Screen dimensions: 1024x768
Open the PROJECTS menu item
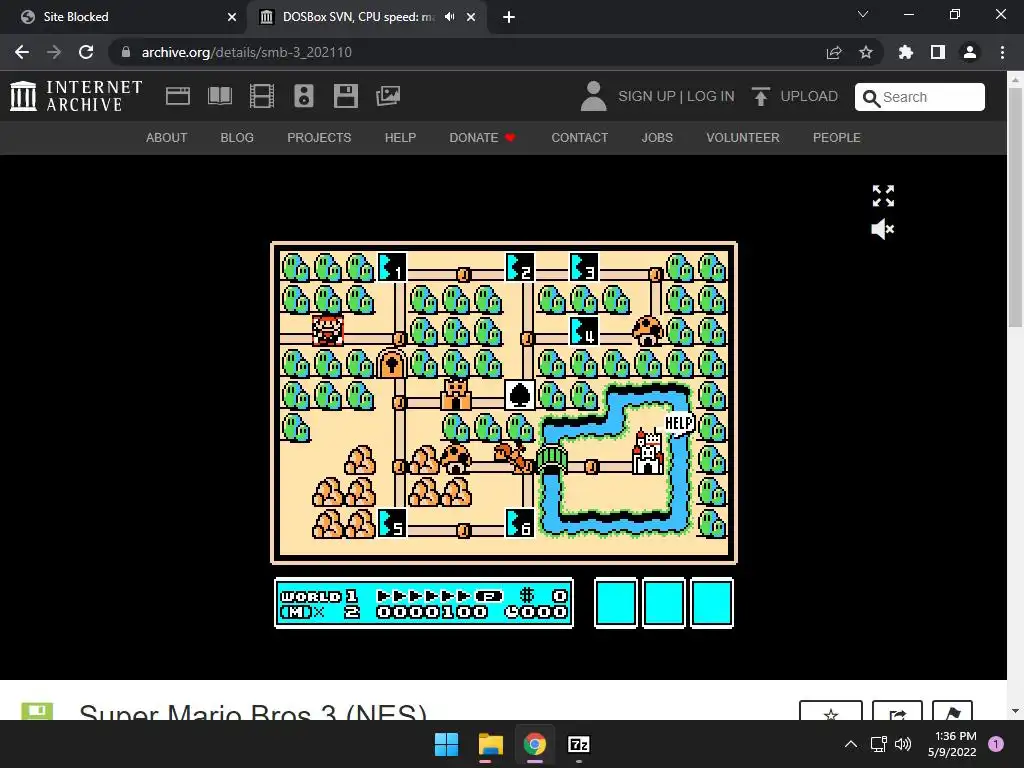(x=319, y=138)
